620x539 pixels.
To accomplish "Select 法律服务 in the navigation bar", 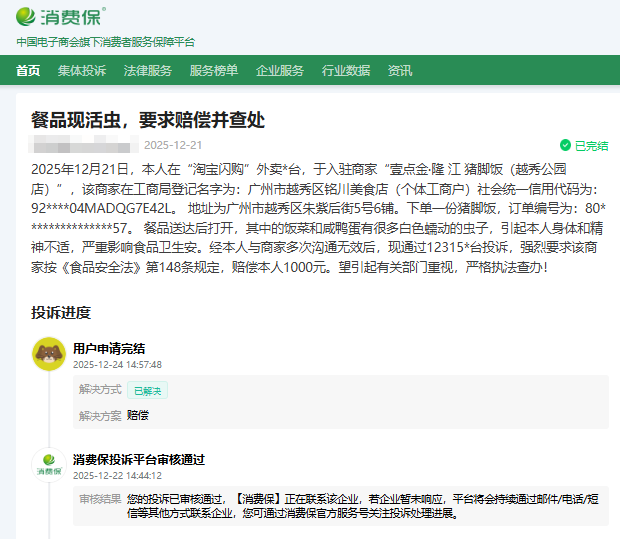I will tap(147, 70).
